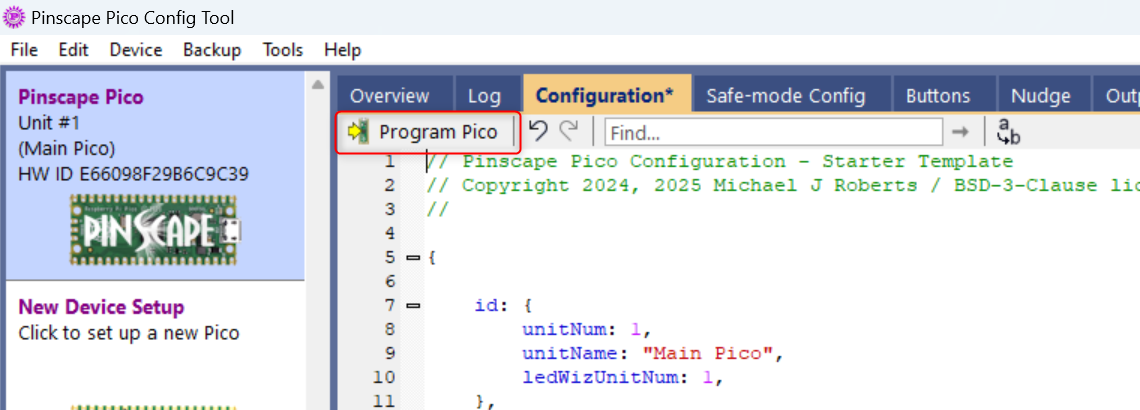This screenshot has width=1140, height=410.
Task: Click the ledWizUnitNum: 1 line
Action: (623, 377)
